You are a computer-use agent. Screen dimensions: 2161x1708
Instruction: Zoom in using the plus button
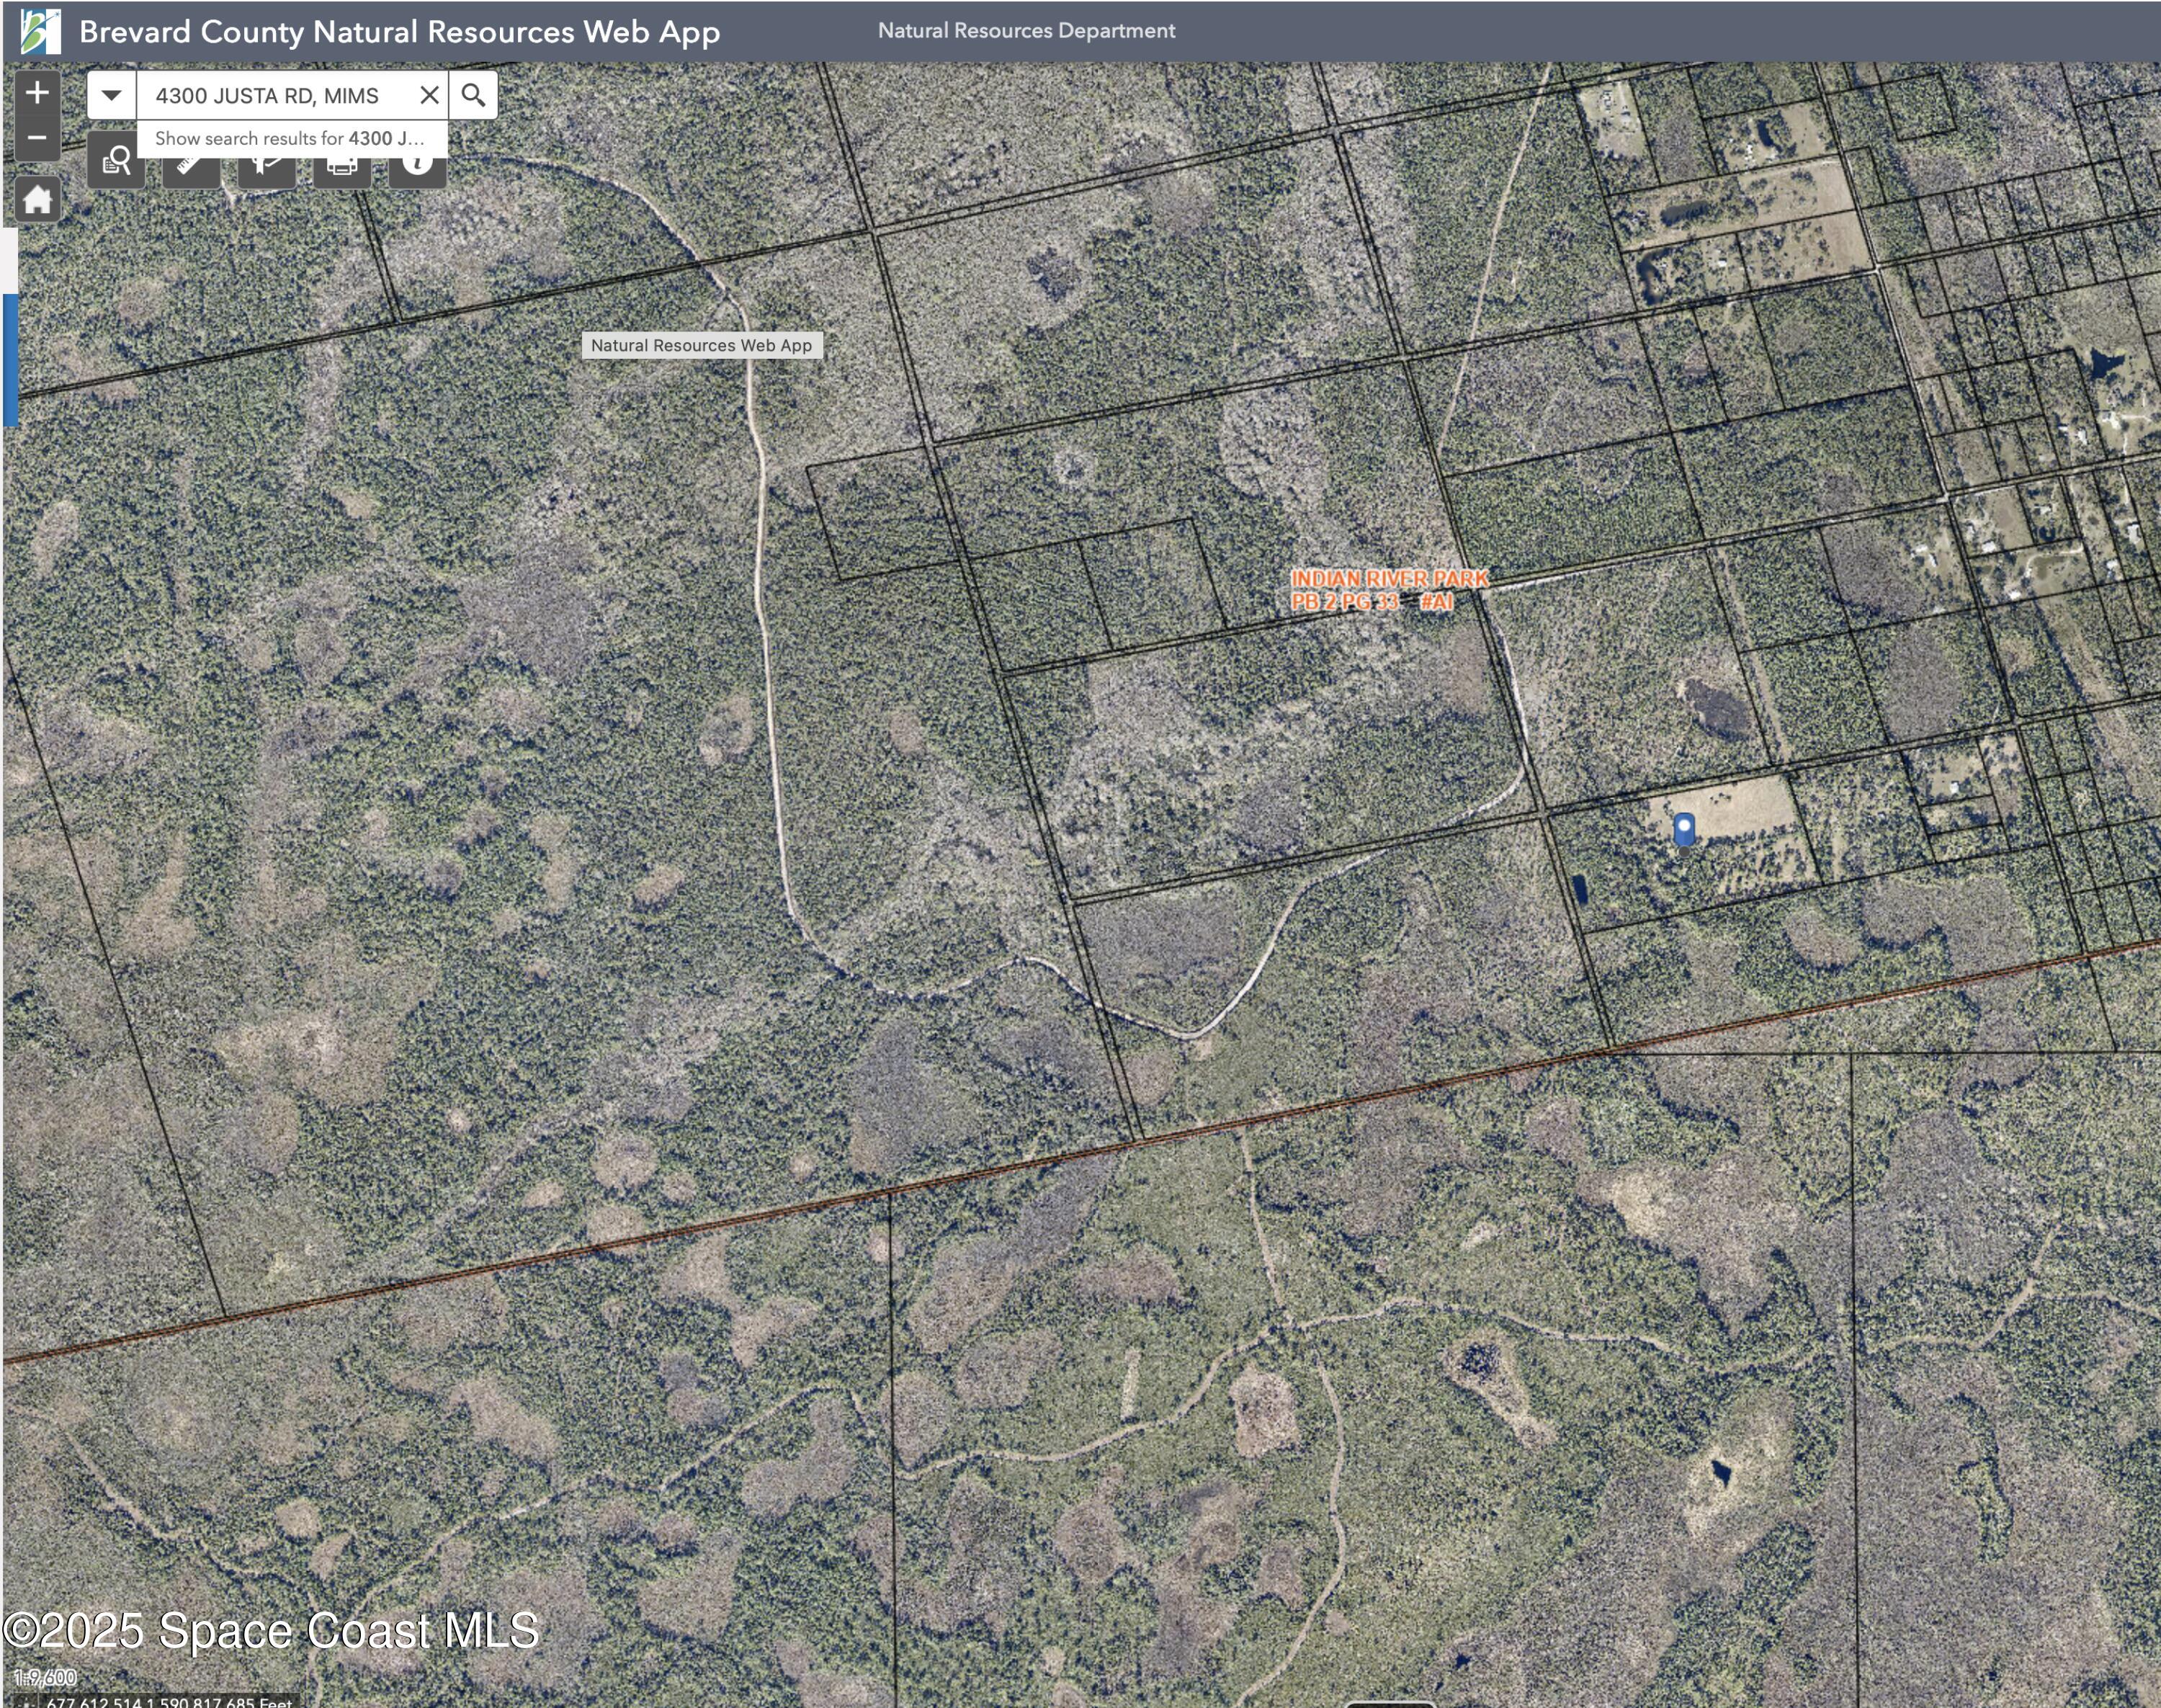point(38,92)
